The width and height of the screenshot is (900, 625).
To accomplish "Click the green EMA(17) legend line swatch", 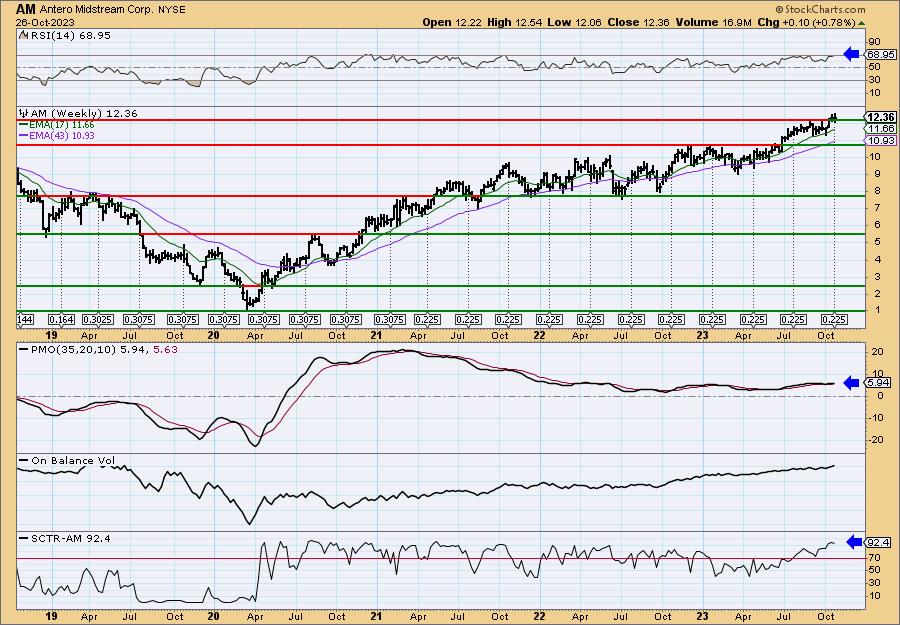I will (x=24, y=125).
